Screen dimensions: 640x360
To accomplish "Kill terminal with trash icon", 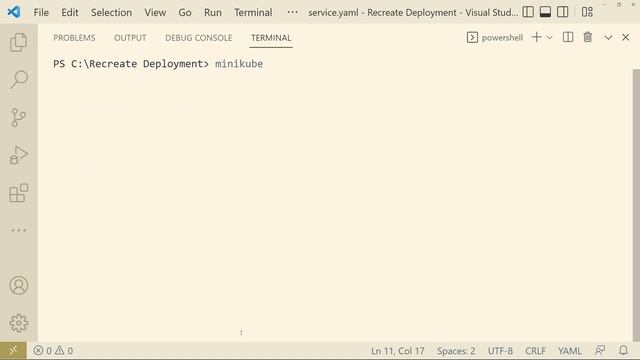I will 588,37.
